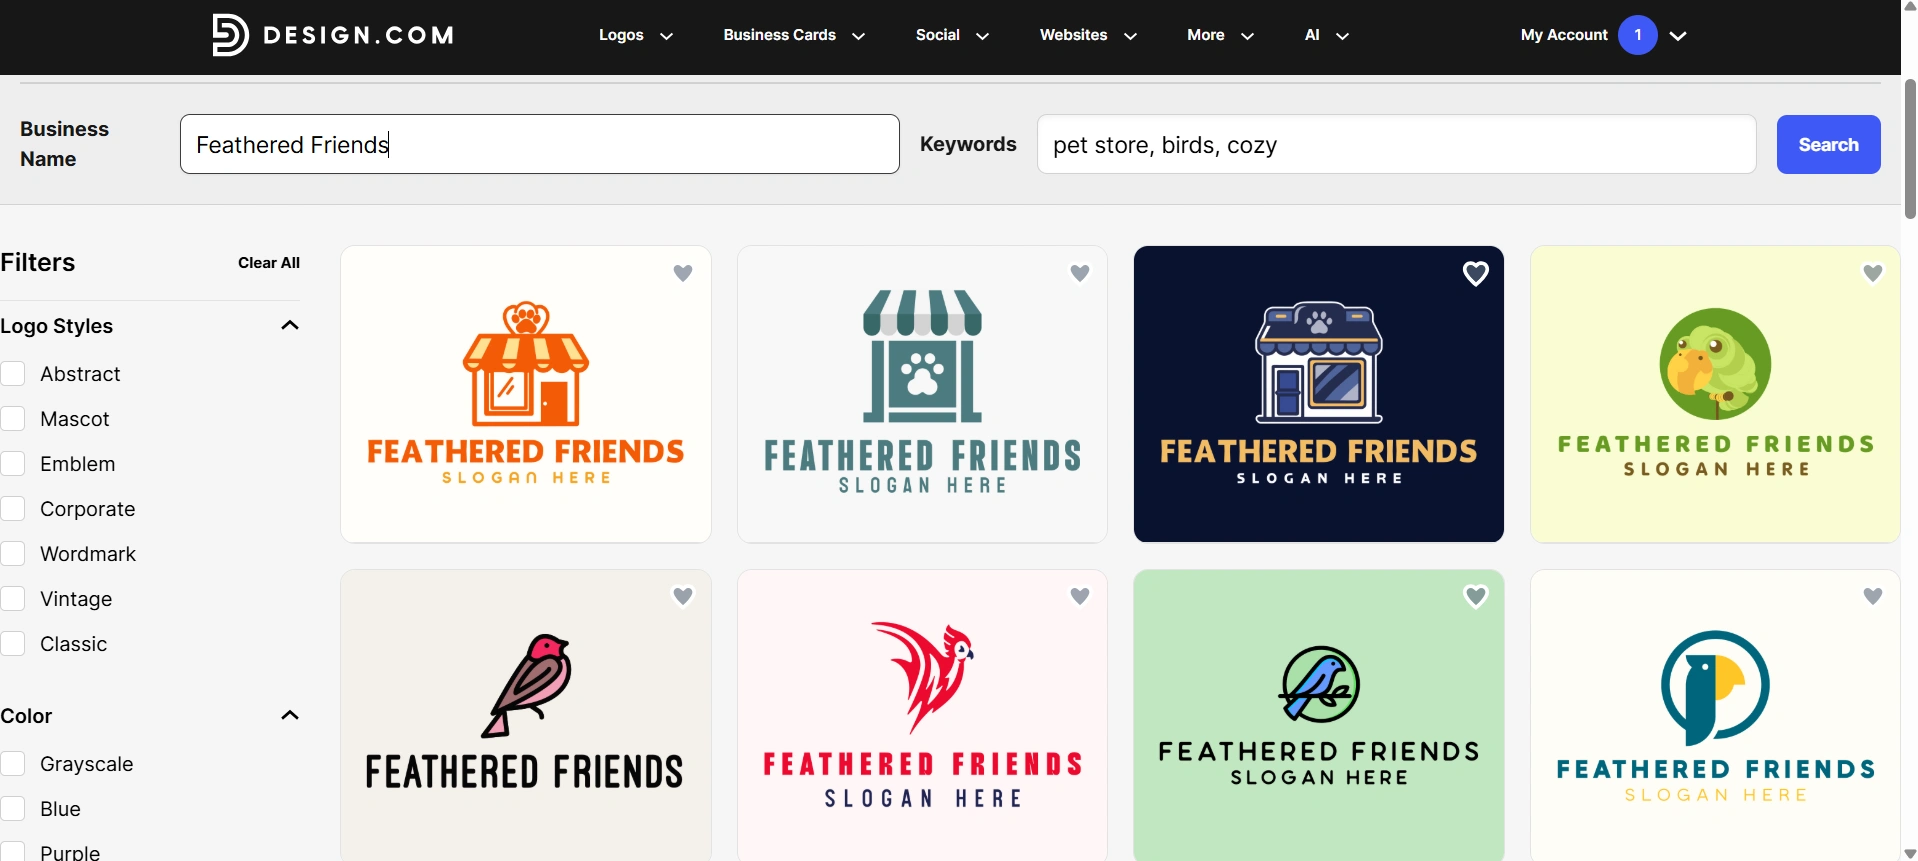Check the Mascot logo style

tap(13, 419)
